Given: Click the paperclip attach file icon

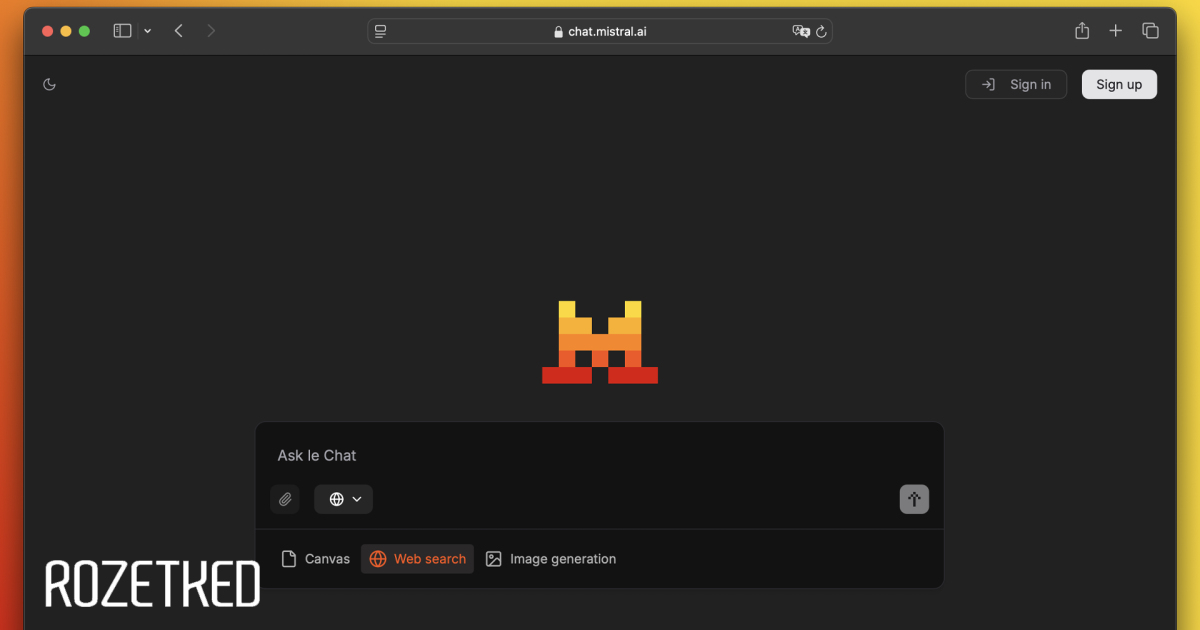Looking at the screenshot, I should tap(285, 499).
